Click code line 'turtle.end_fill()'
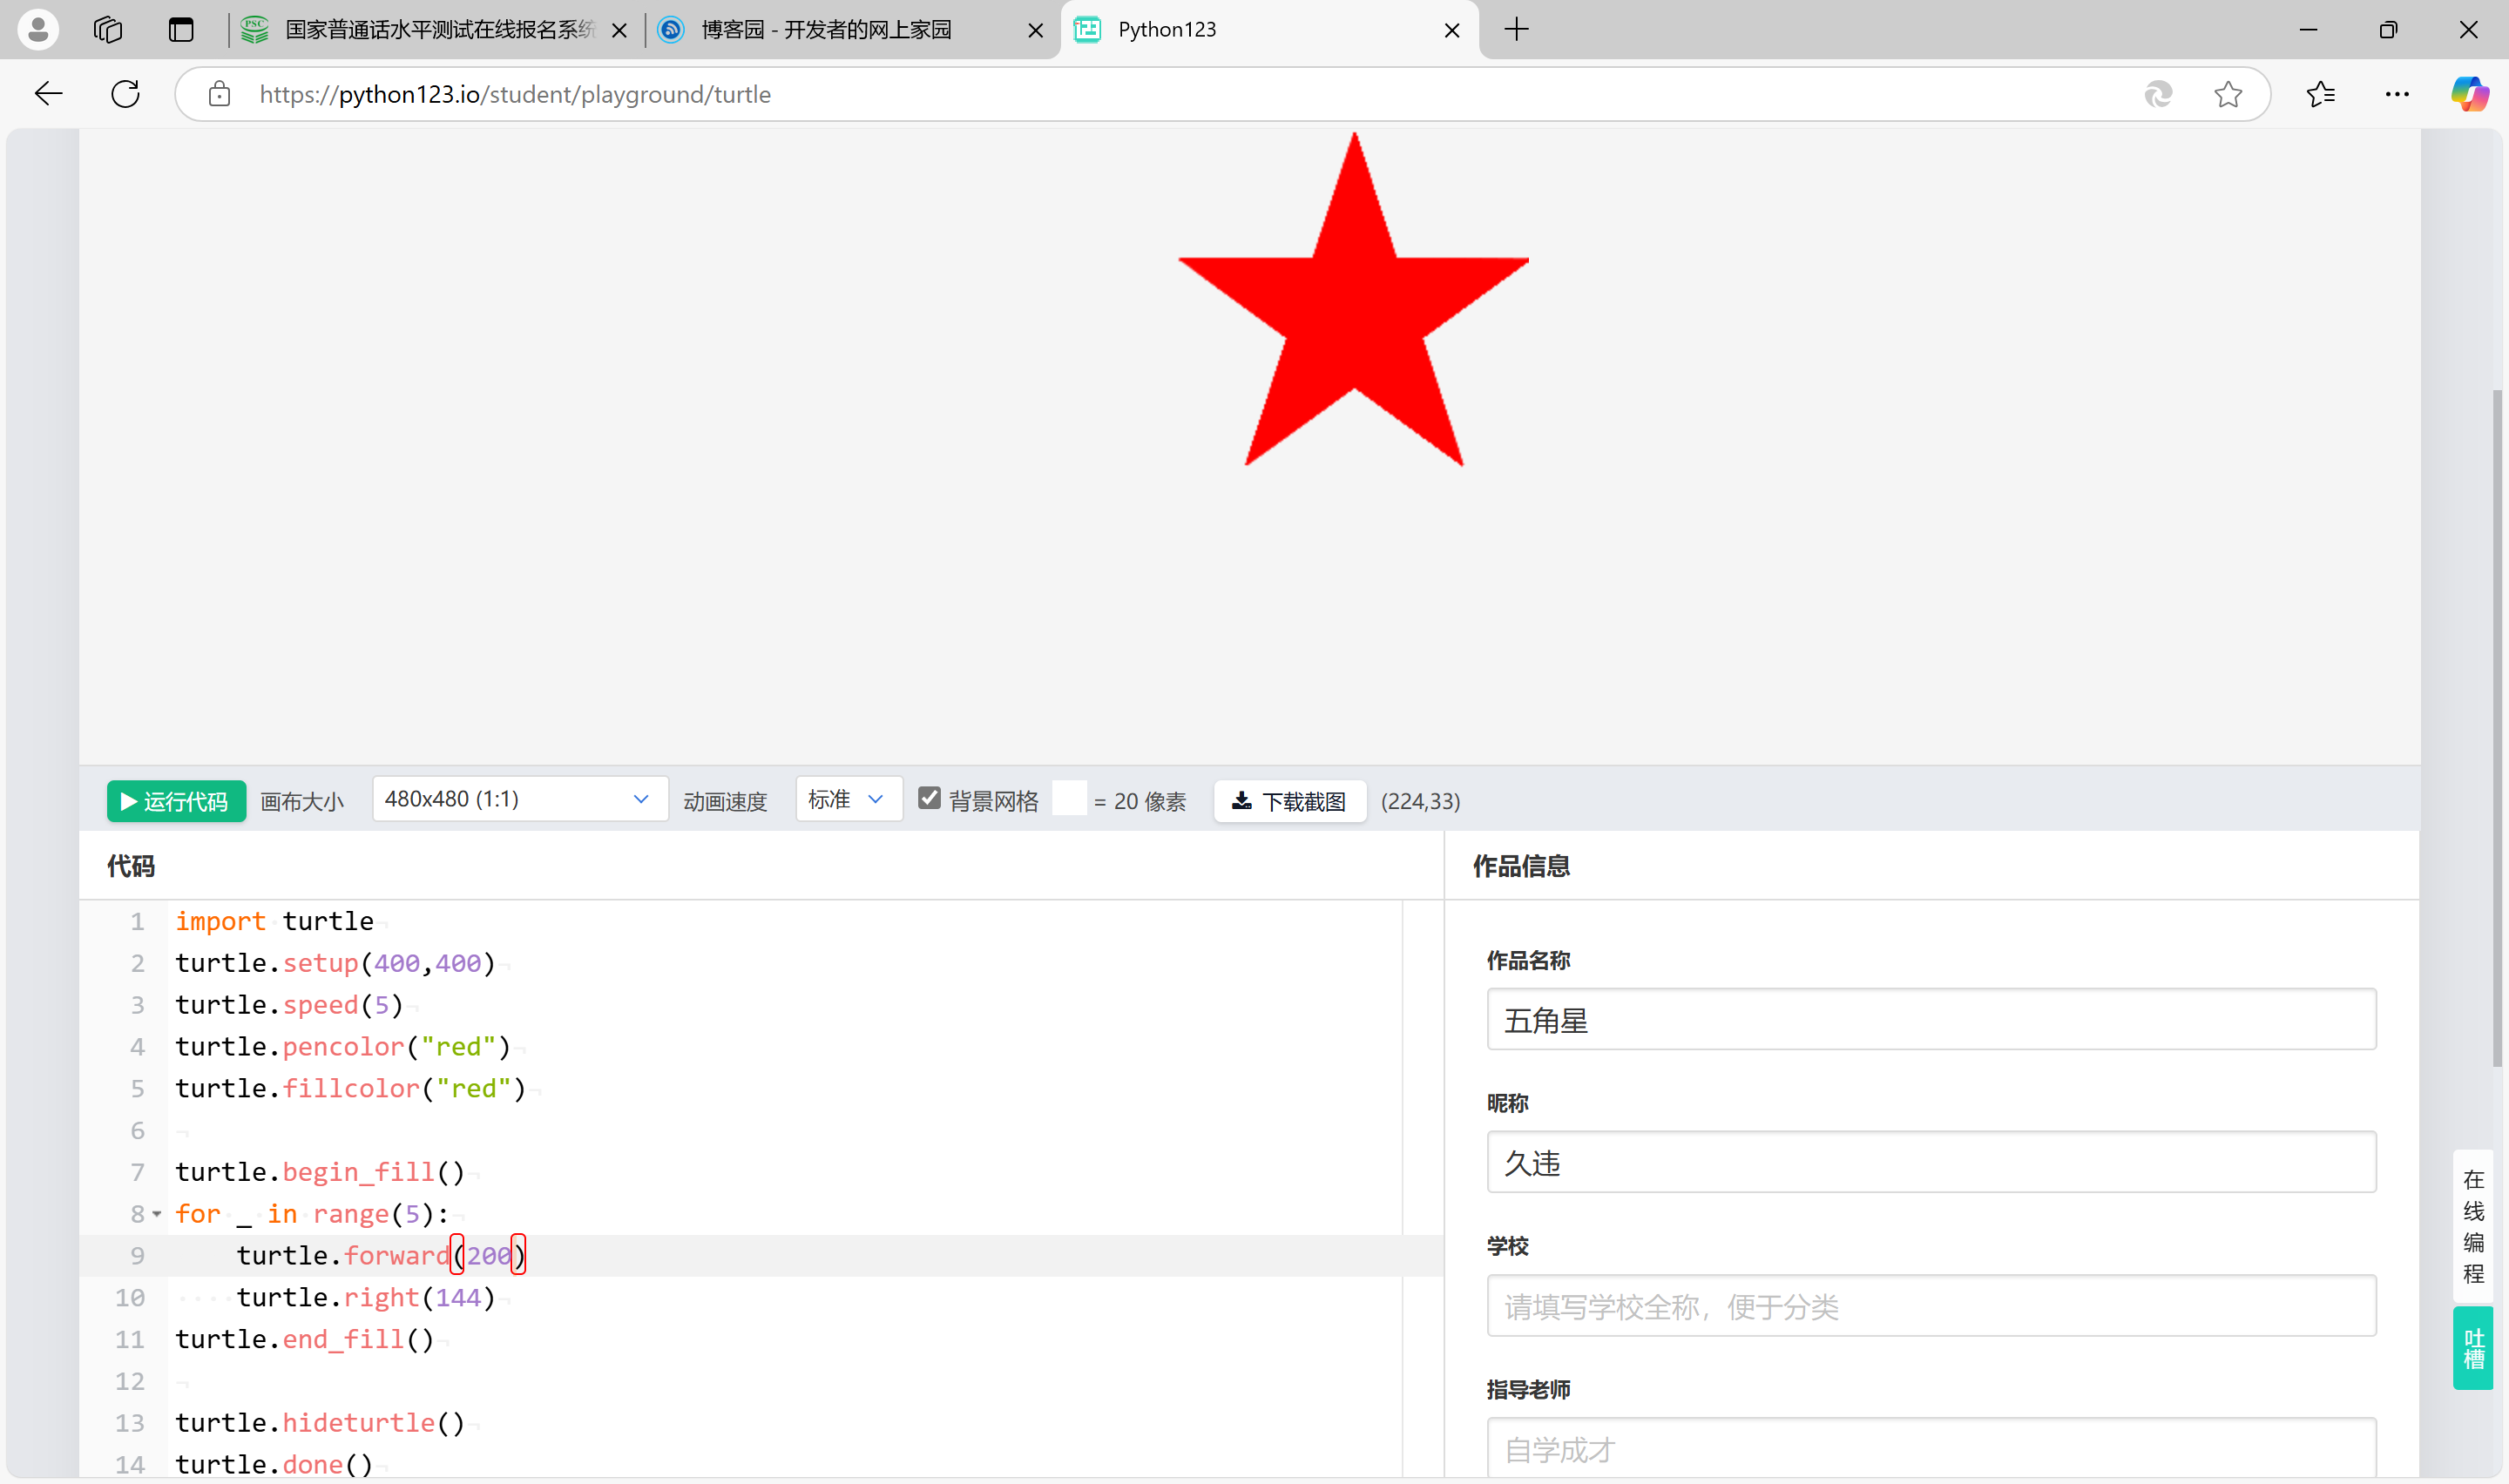 pyautogui.click(x=305, y=1340)
